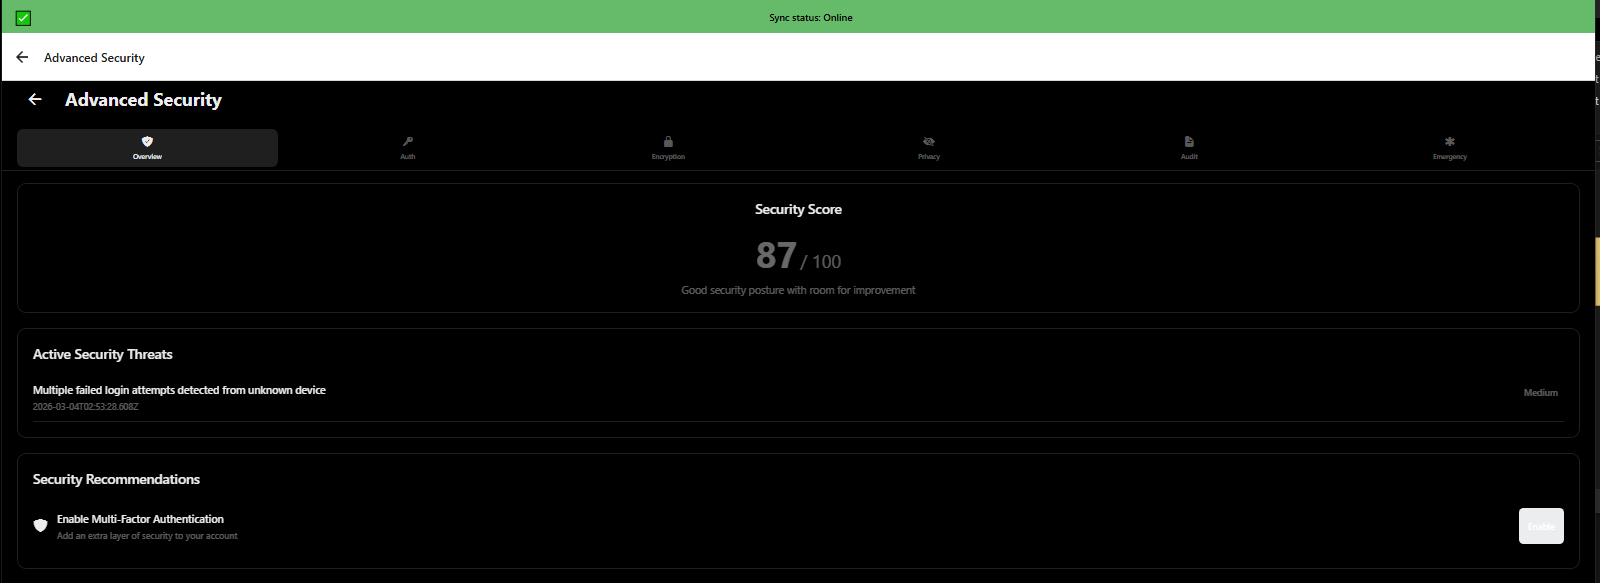Select the Overview tab

point(147,148)
